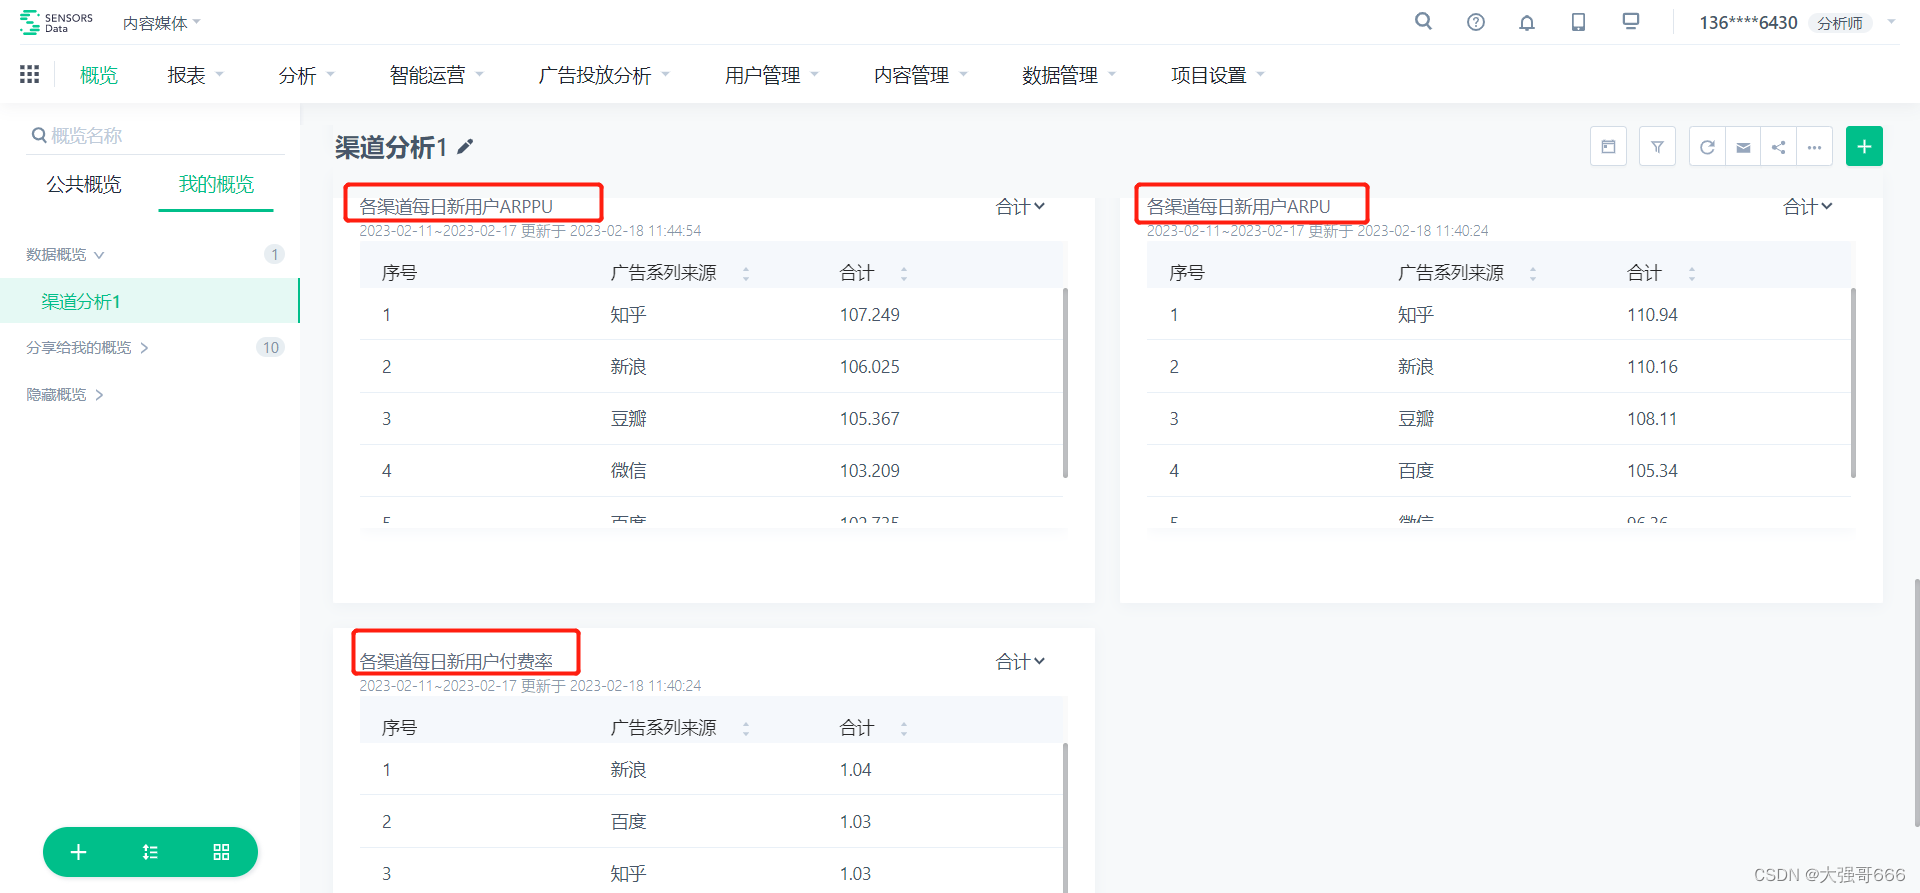Click list sort icon in bottom green bar
Screen dimensions: 1920x893
coord(150,852)
